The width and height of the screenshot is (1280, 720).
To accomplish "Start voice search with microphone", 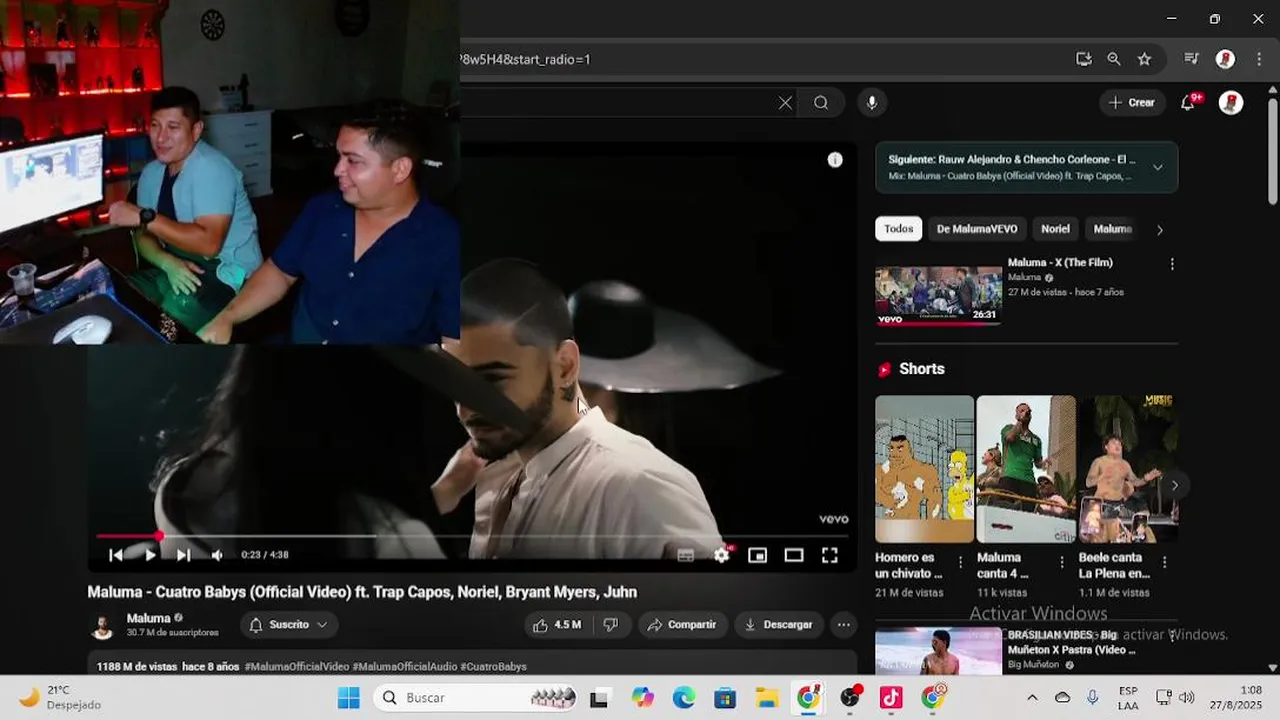I will (872, 103).
